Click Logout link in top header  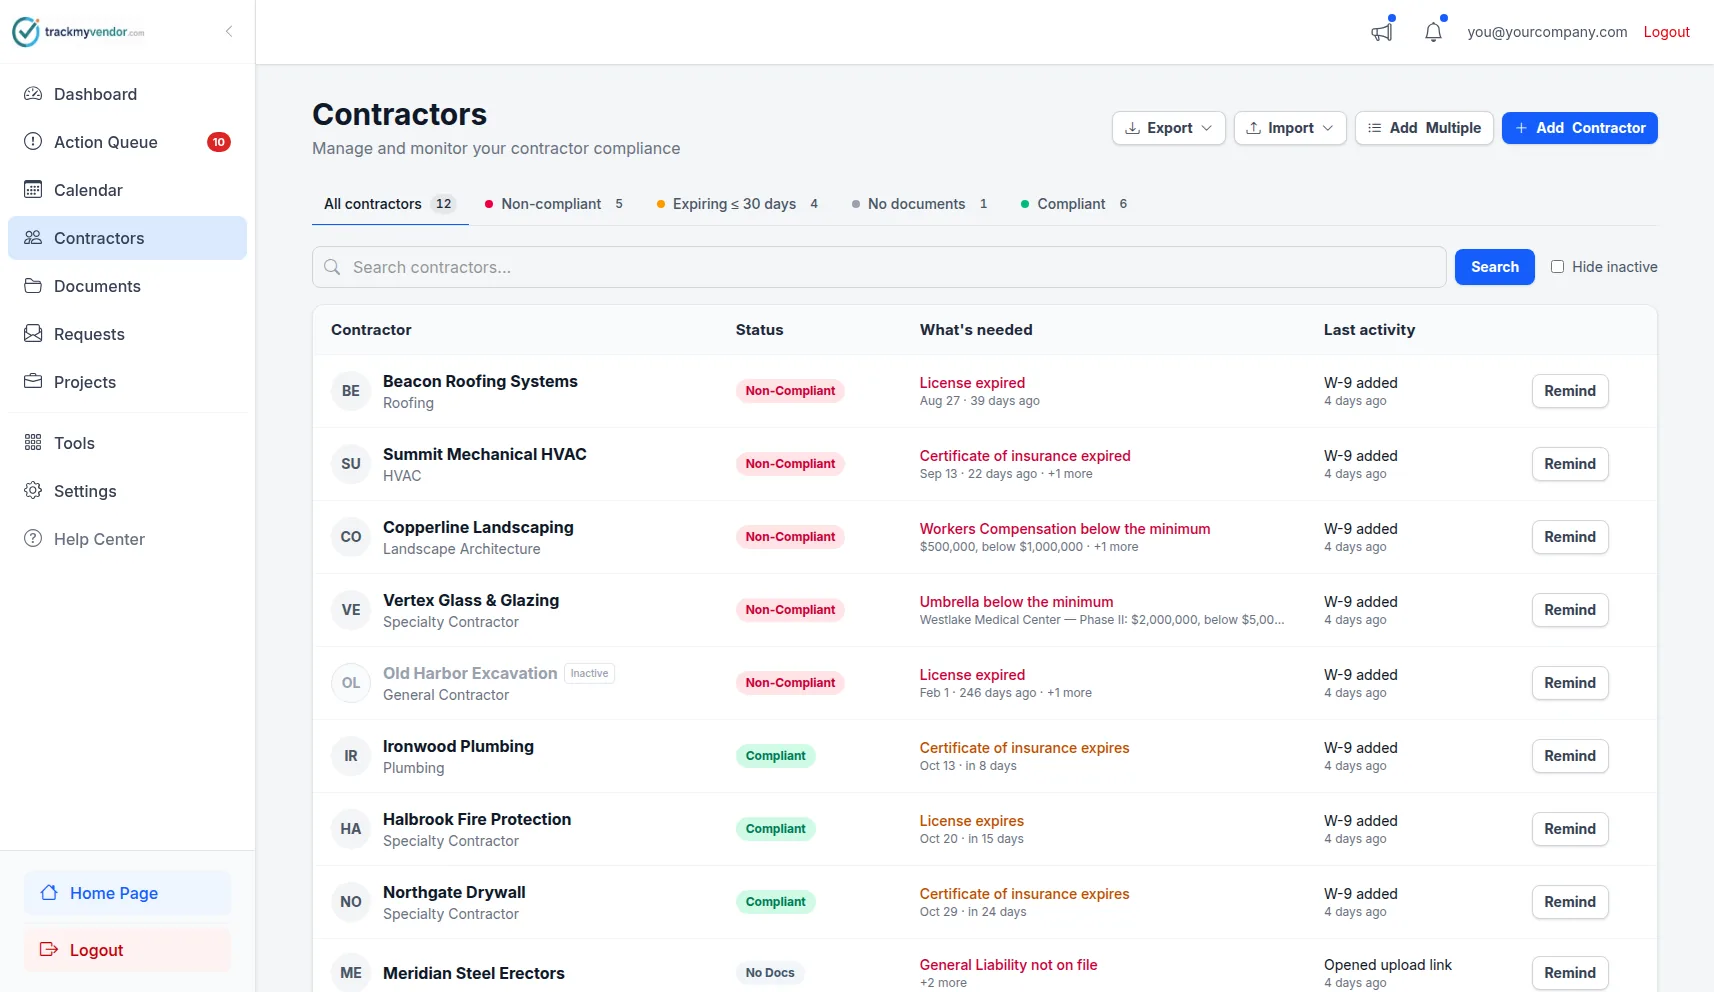tap(1666, 32)
